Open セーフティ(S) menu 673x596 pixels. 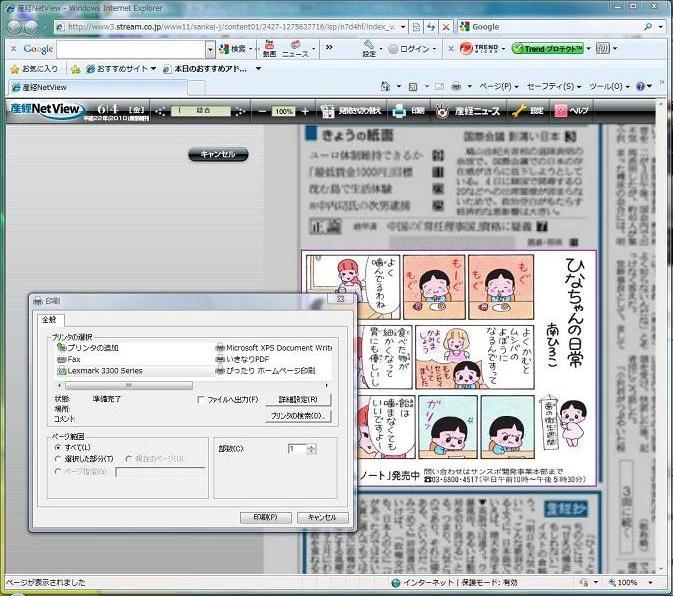pyautogui.click(x=554, y=86)
